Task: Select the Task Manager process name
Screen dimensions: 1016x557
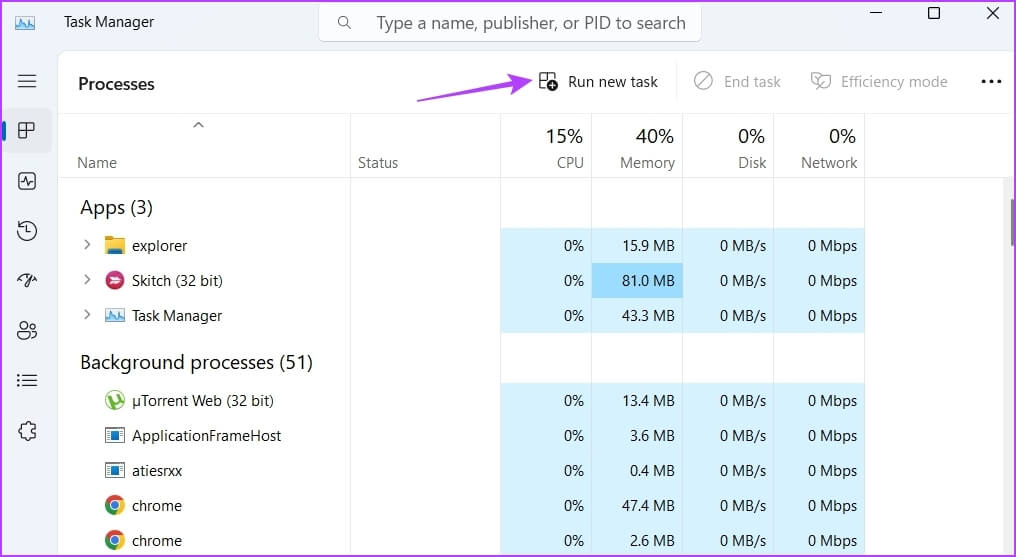Action: [x=177, y=315]
